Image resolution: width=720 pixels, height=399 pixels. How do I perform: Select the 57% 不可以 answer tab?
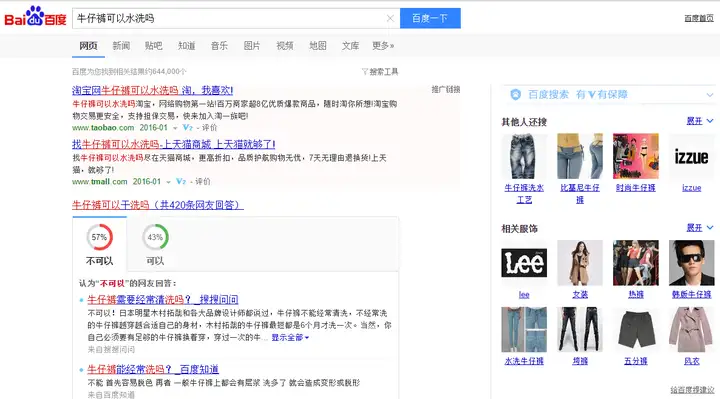pyautogui.click(x=100, y=243)
